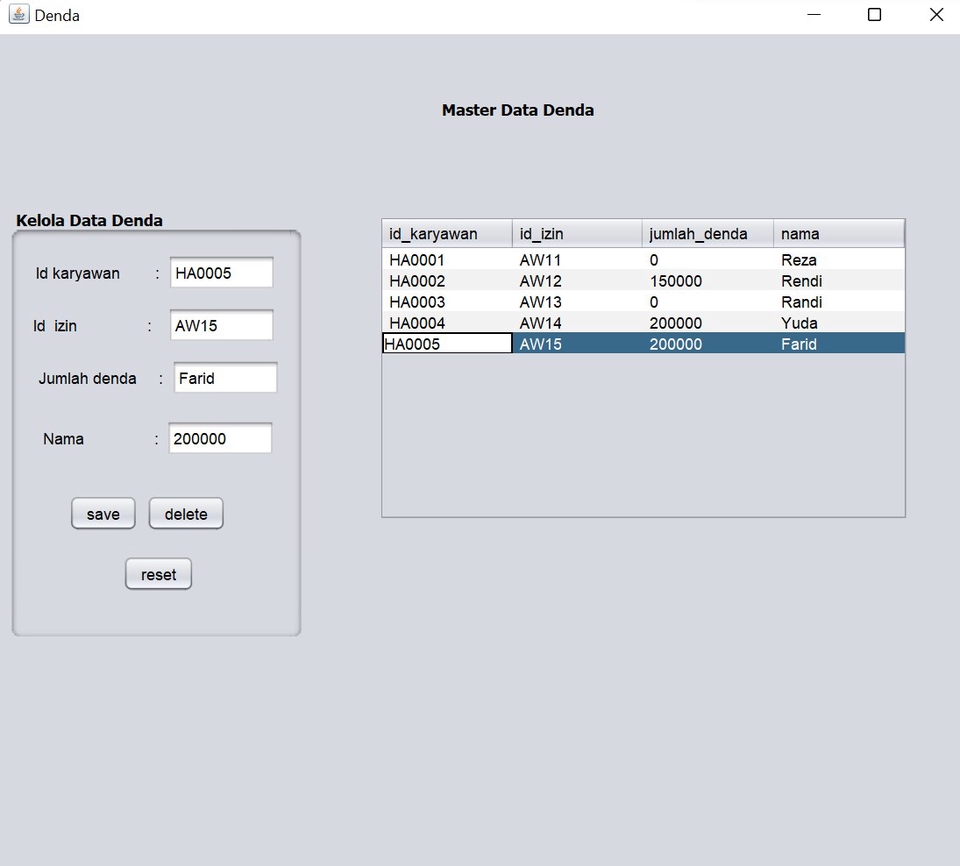Select table cell AW12
Image resolution: width=960 pixels, height=866 pixels.
(x=577, y=281)
